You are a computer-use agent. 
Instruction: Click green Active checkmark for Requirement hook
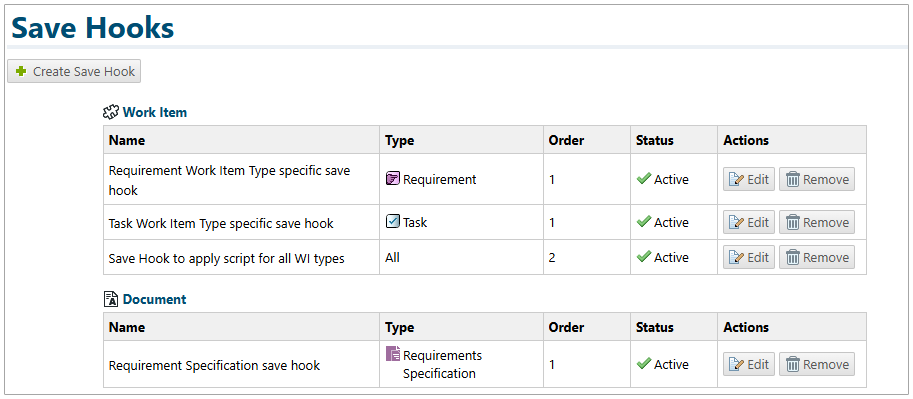(x=643, y=179)
